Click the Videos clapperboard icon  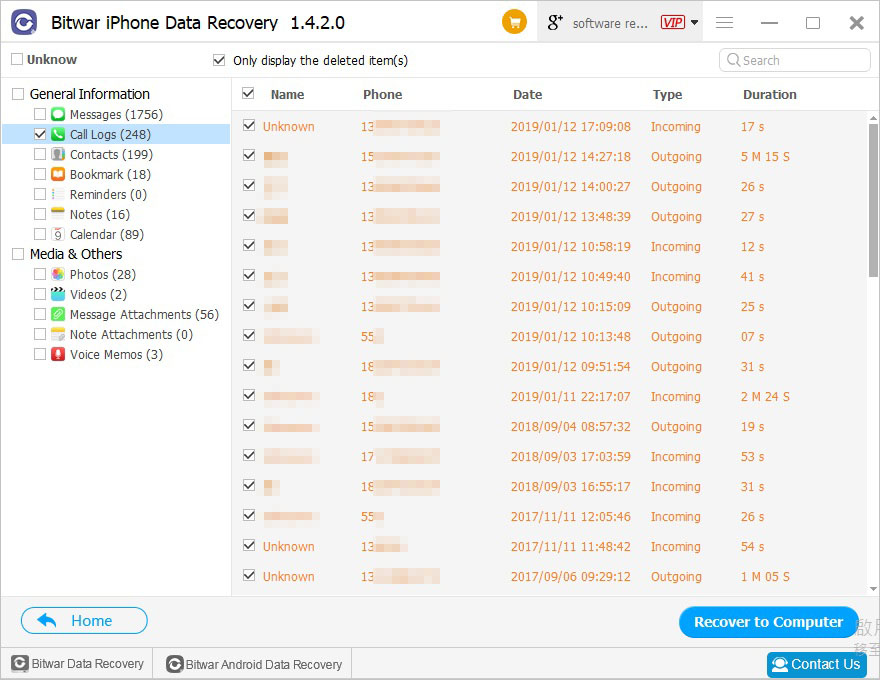pyautogui.click(x=58, y=294)
